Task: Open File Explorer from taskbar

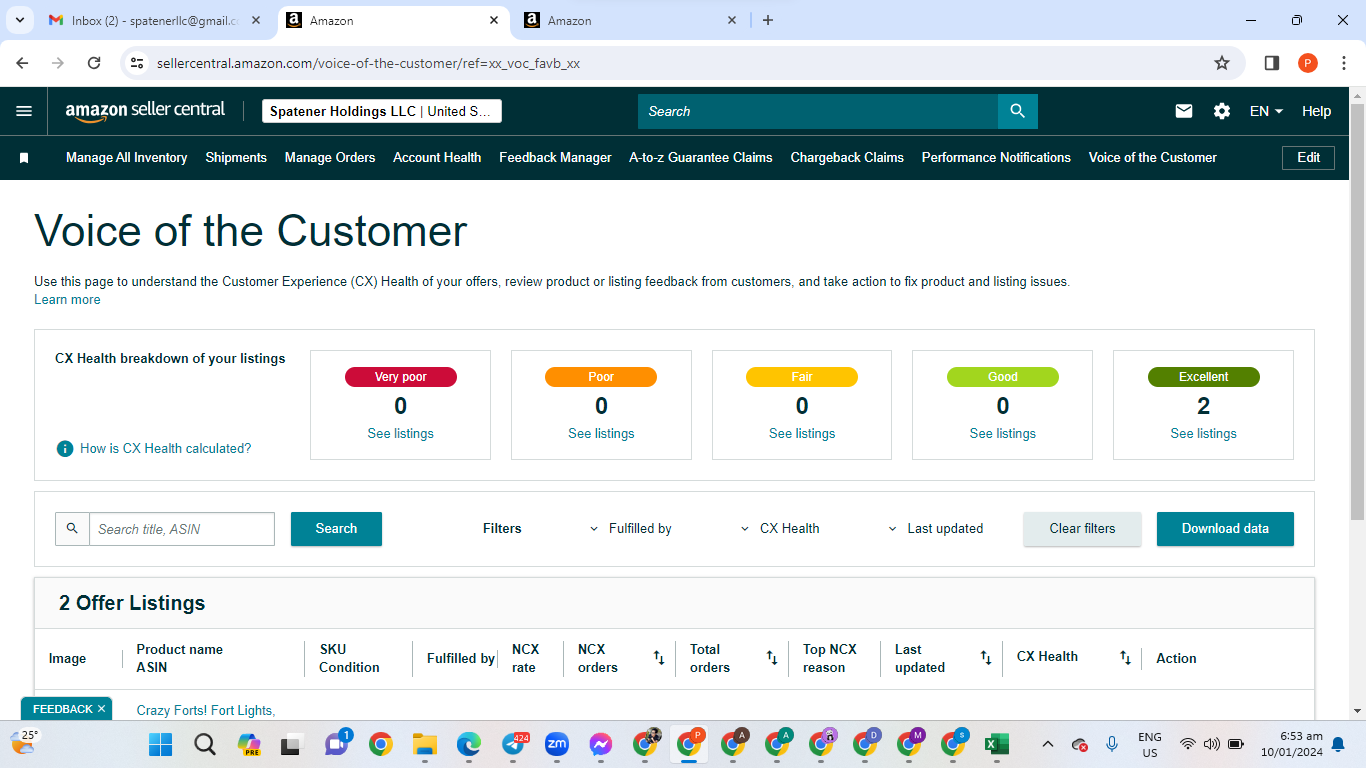Action: click(x=425, y=744)
